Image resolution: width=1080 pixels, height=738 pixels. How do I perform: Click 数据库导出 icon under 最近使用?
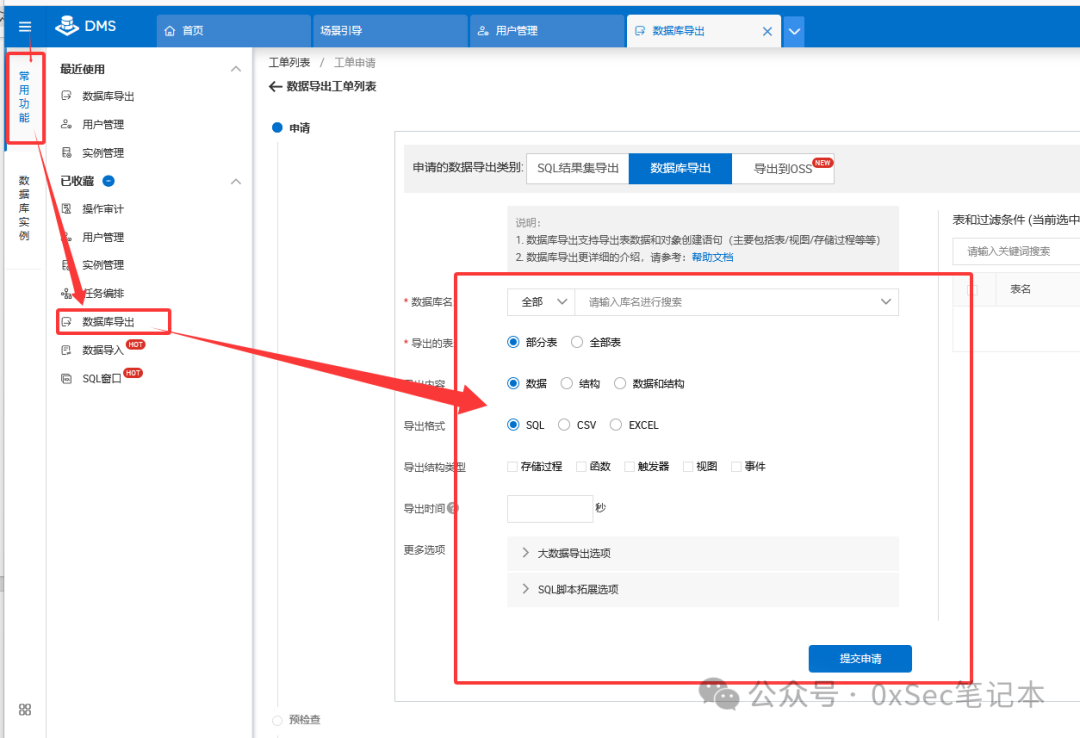coord(66,96)
